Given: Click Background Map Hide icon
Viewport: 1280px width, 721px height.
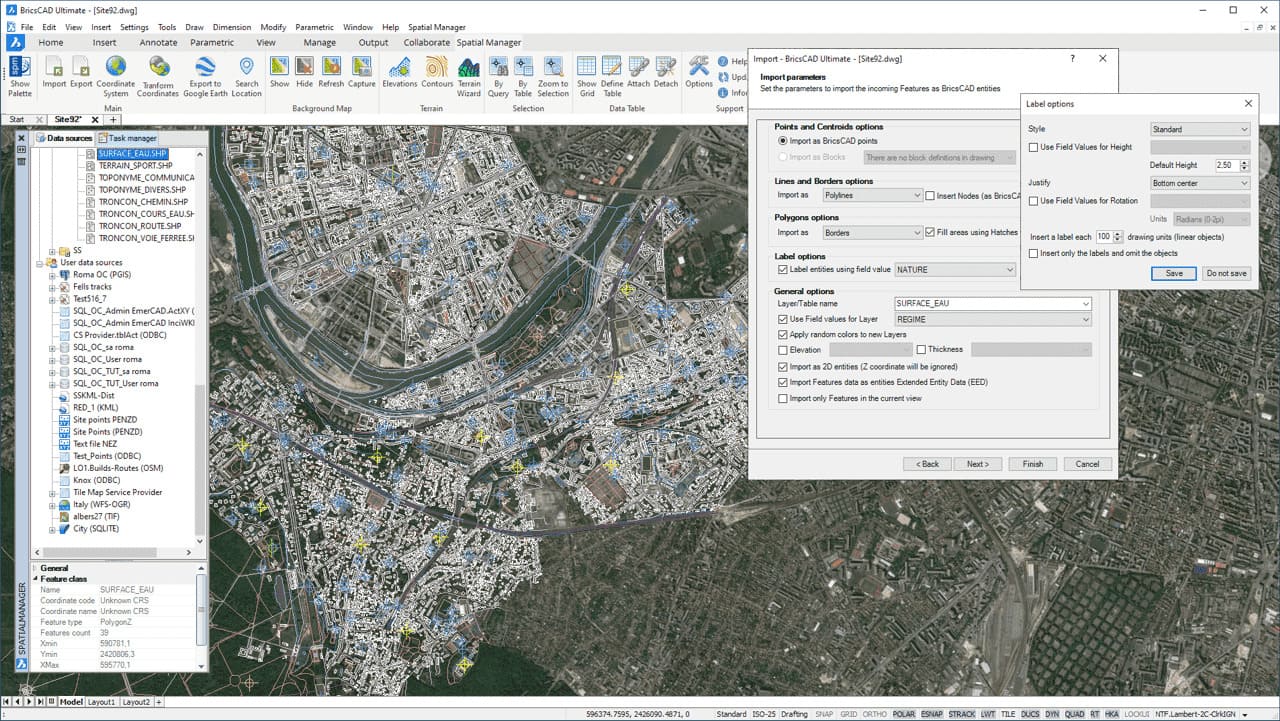Looking at the screenshot, I should [304, 72].
